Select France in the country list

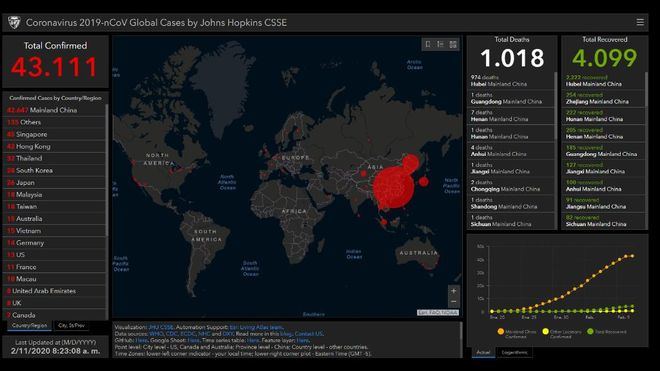(54, 267)
